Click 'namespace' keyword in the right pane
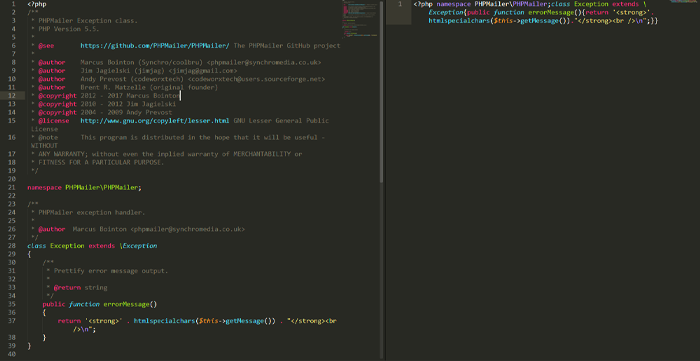700x361 pixels. point(453,4)
